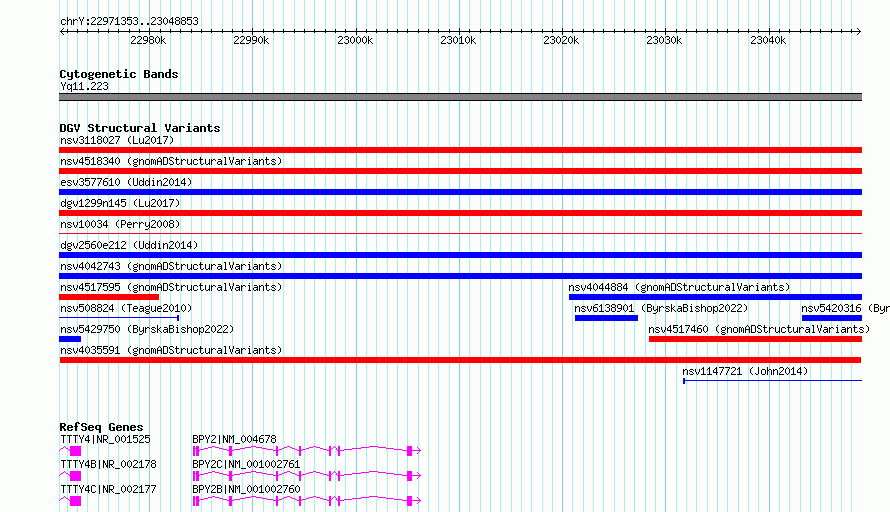The image size is (890, 512).
Task: Click the BPY2|NM_004678 magenta gene model
Action: click(x=307, y=451)
